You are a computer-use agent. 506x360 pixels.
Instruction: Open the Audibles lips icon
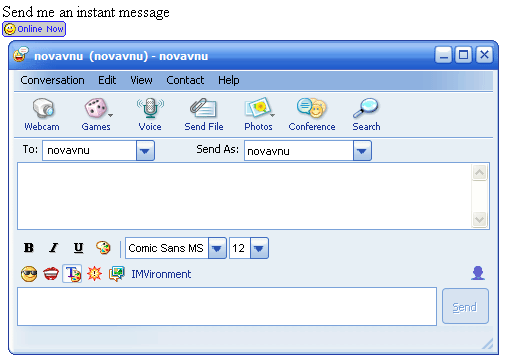(51, 274)
